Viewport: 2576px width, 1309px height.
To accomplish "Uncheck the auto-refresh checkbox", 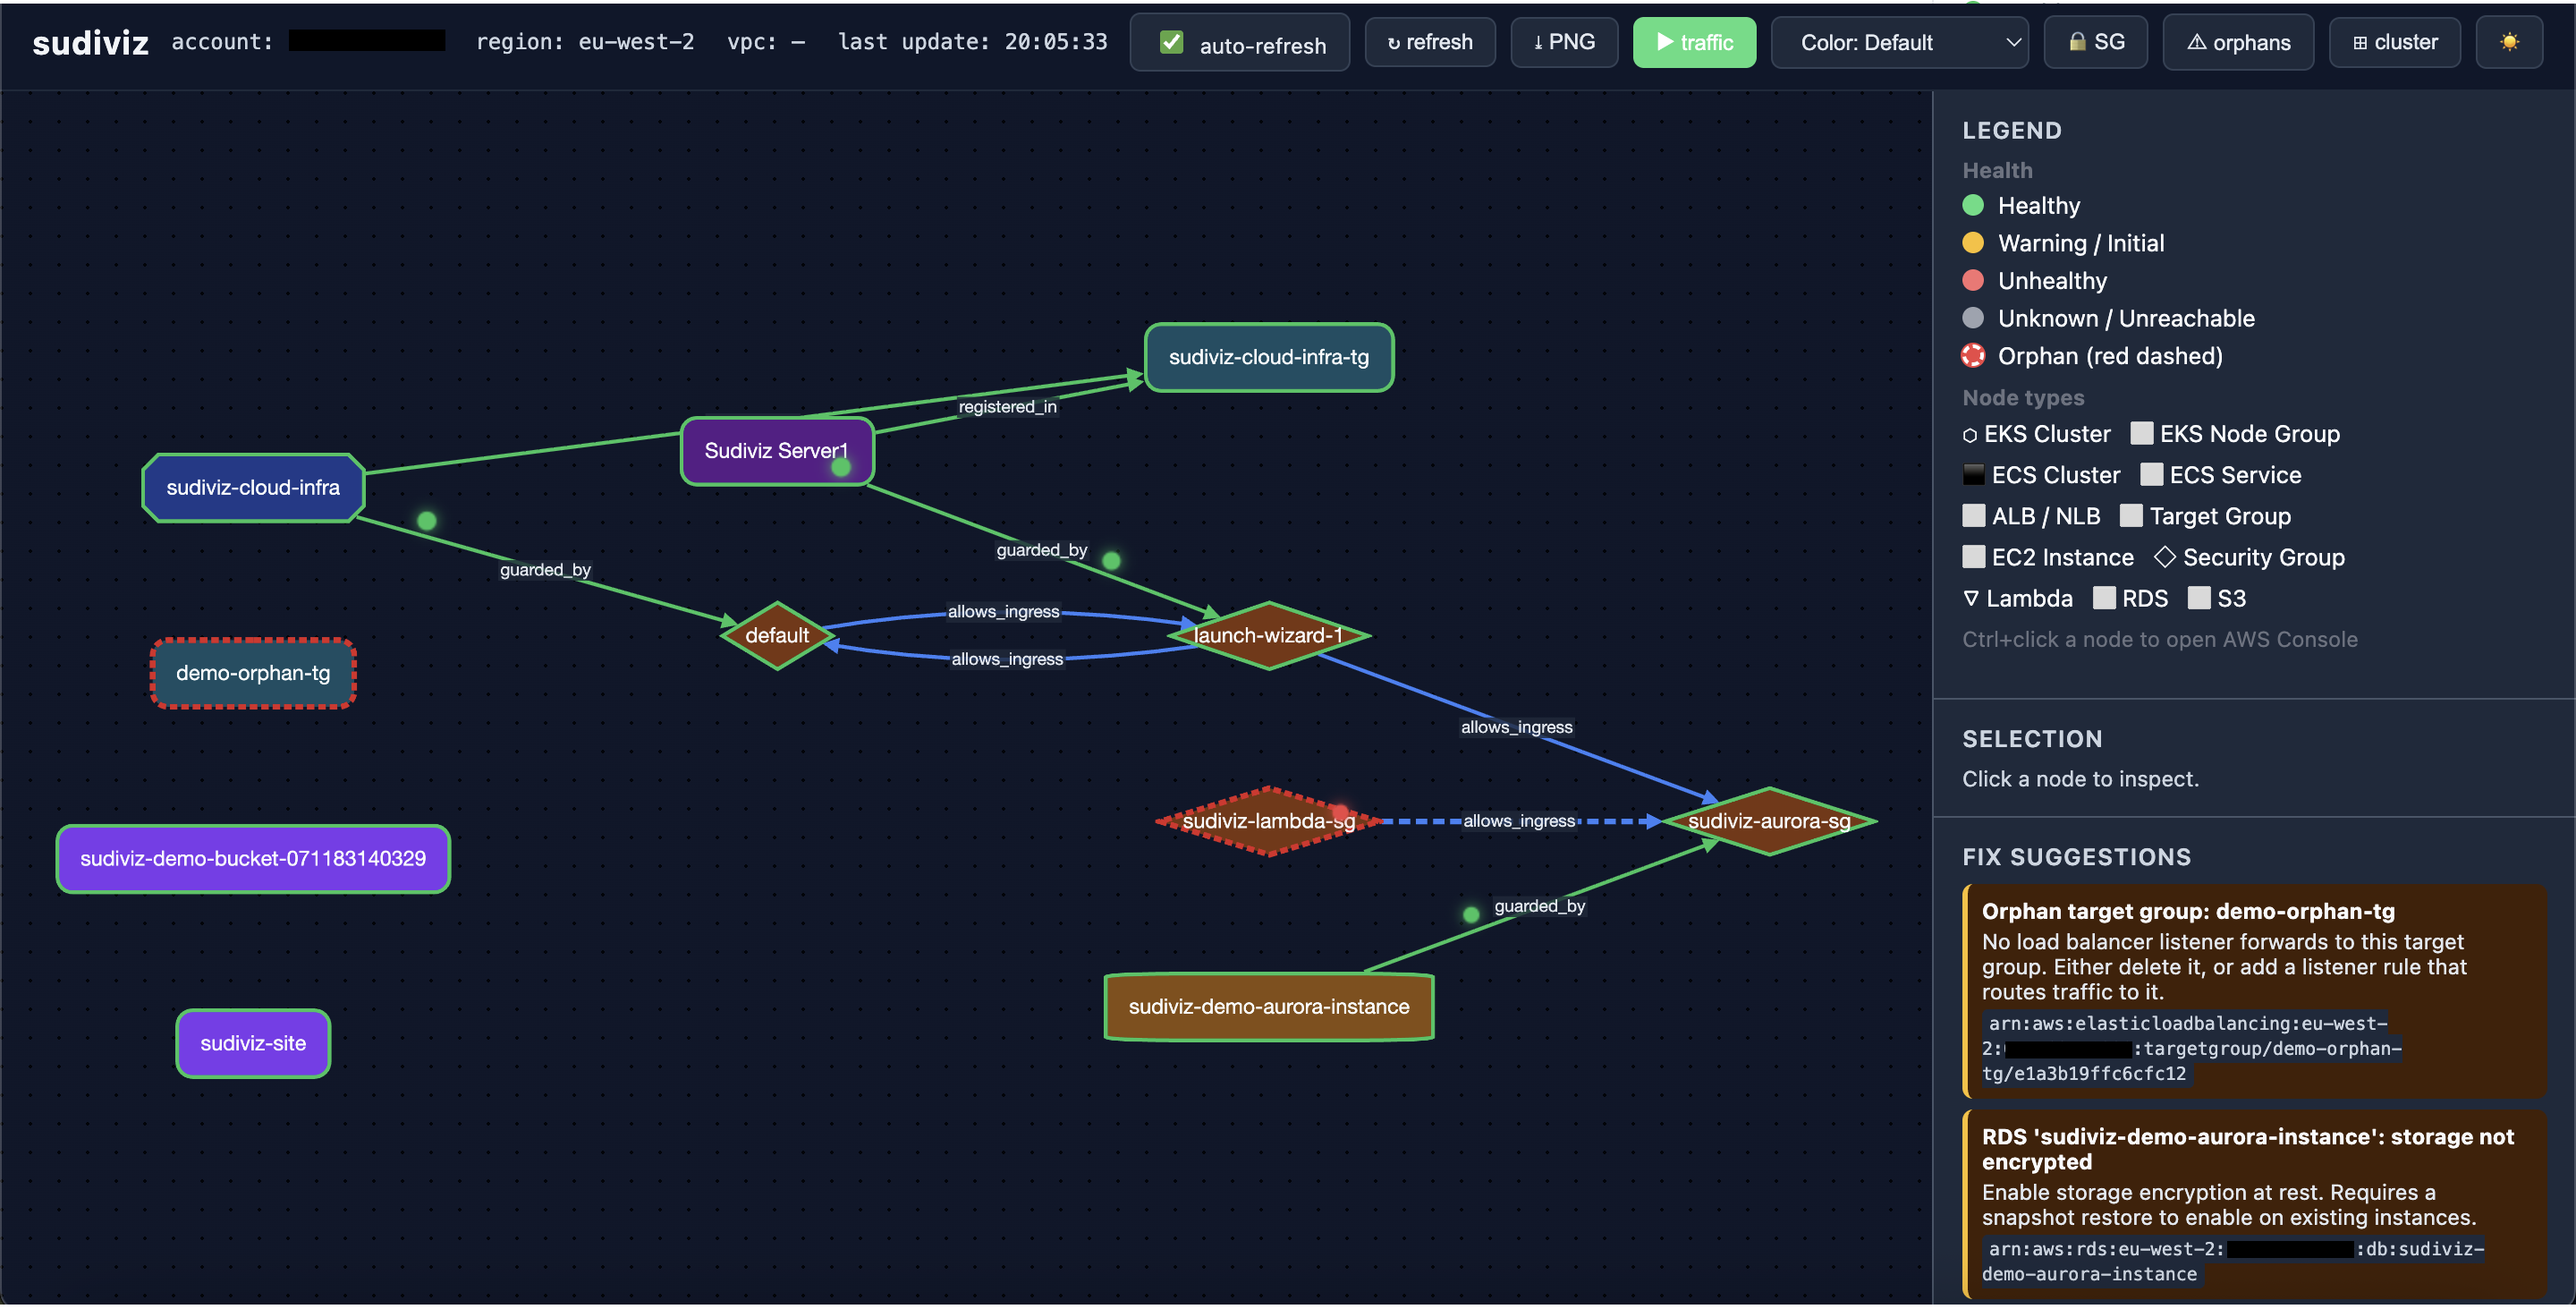I will pyautogui.click(x=1171, y=42).
